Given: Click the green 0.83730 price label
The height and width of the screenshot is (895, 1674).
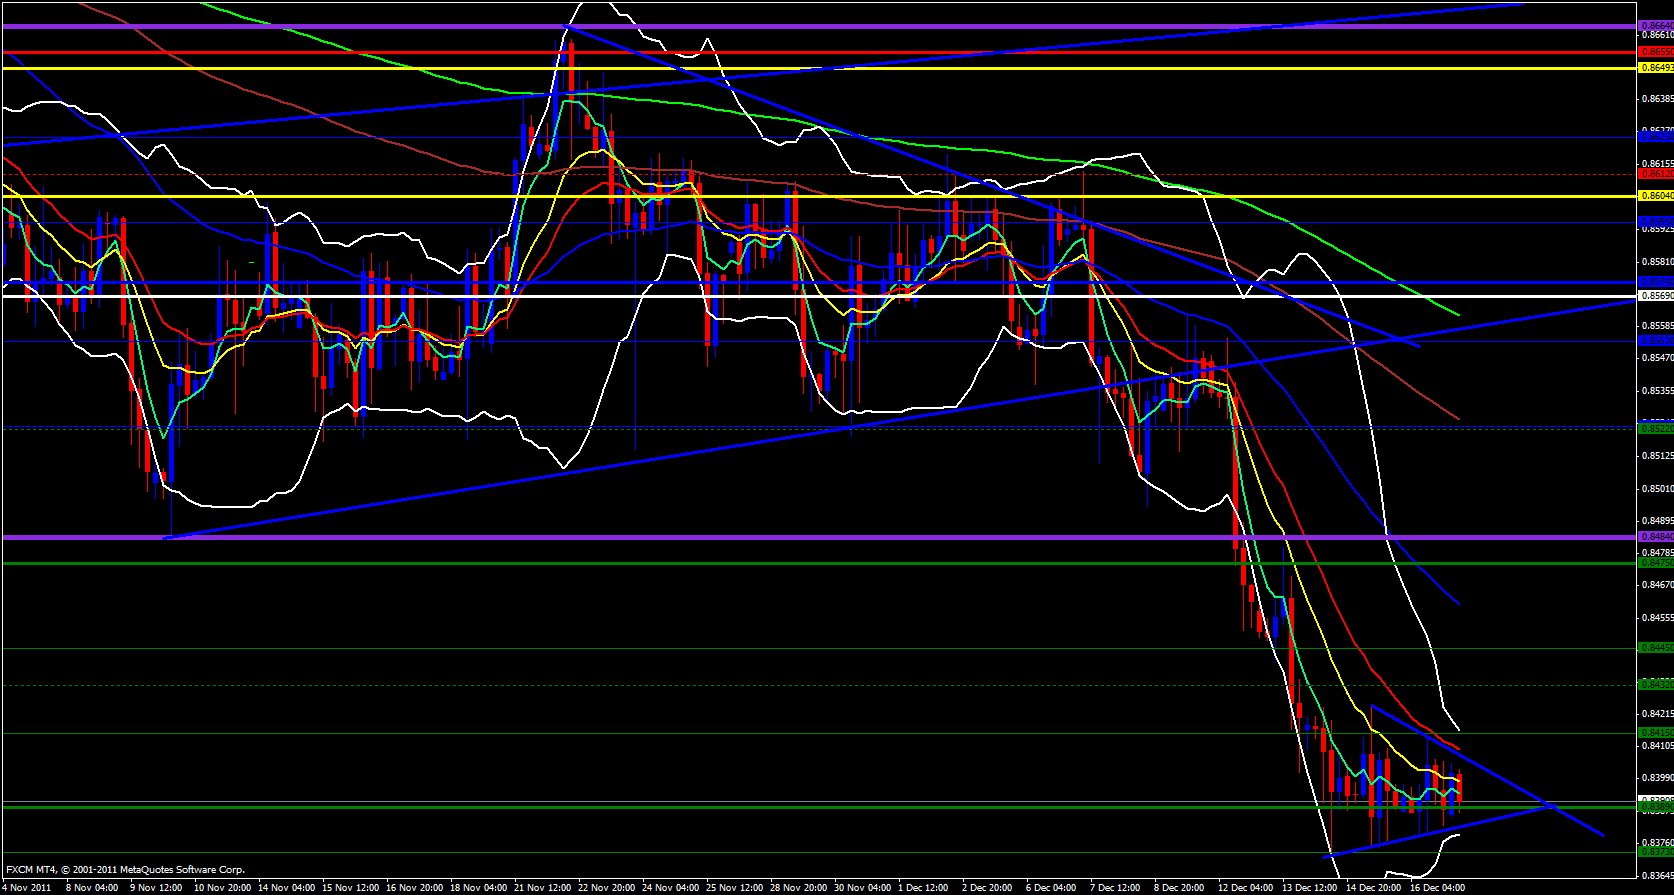Looking at the screenshot, I should point(1655,852).
